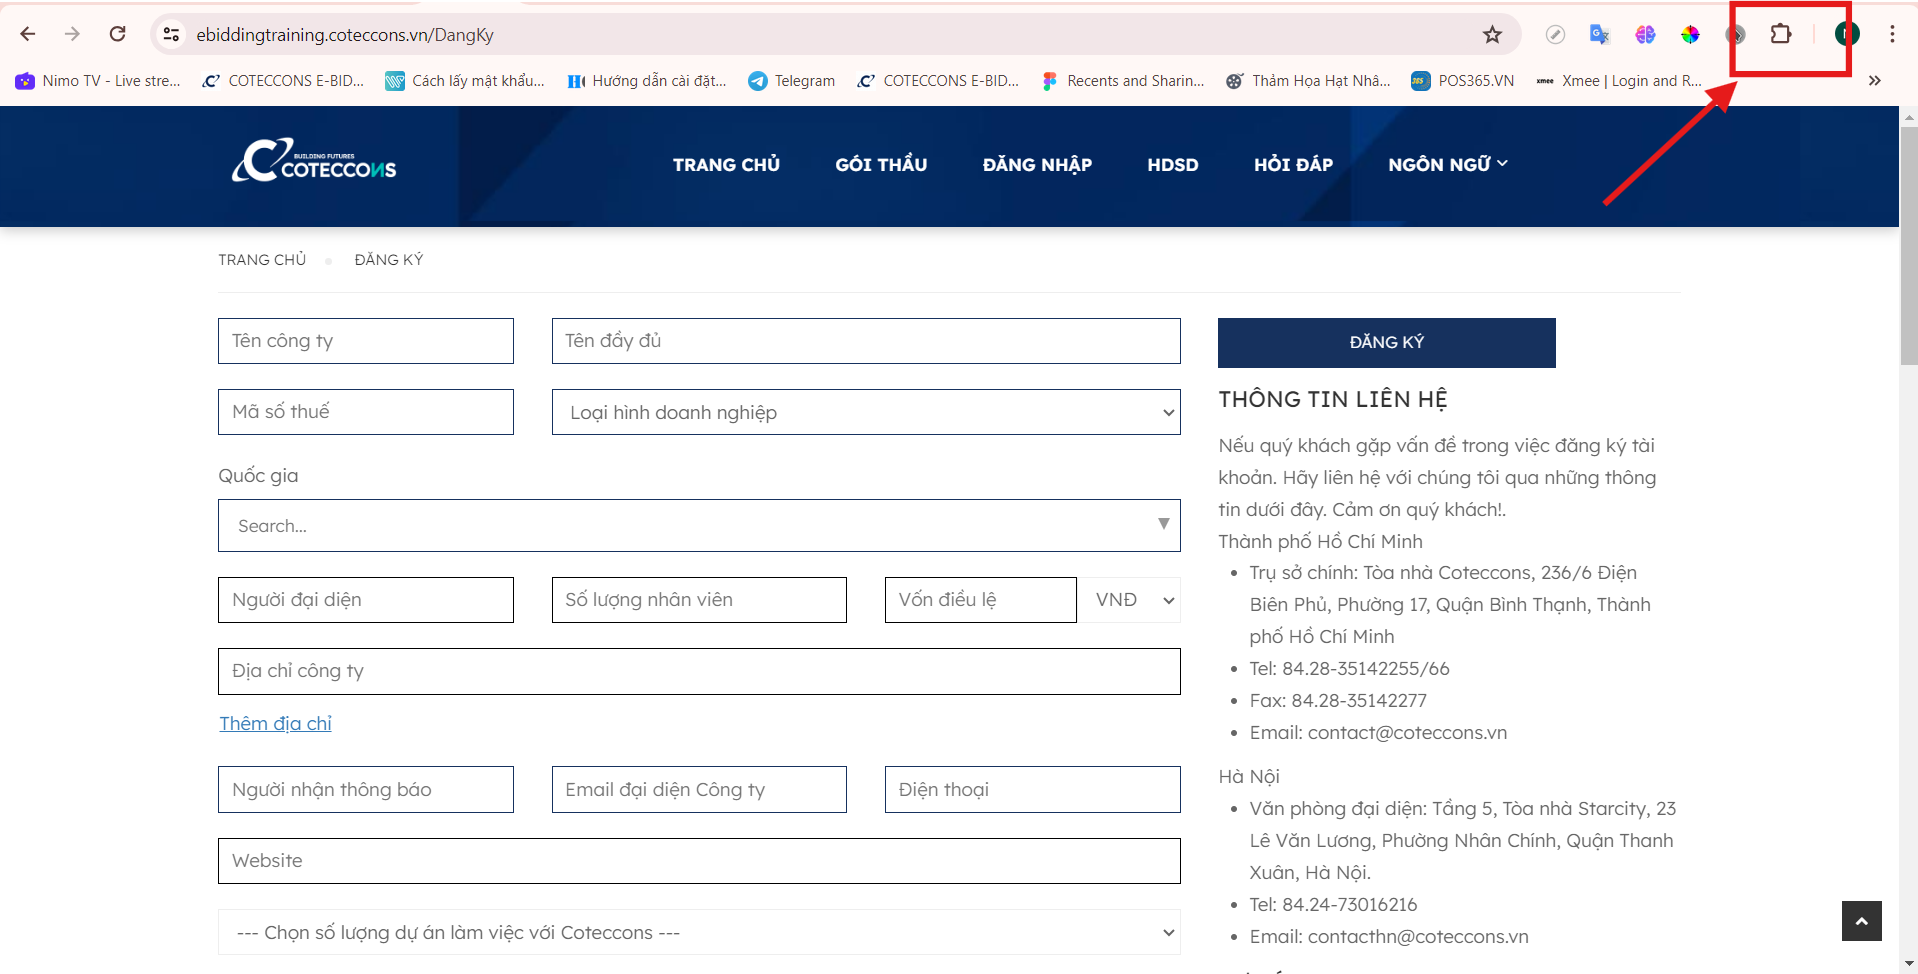
Task: Open the Xmee Login bookmark
Action: click(x=1619, y=81)
